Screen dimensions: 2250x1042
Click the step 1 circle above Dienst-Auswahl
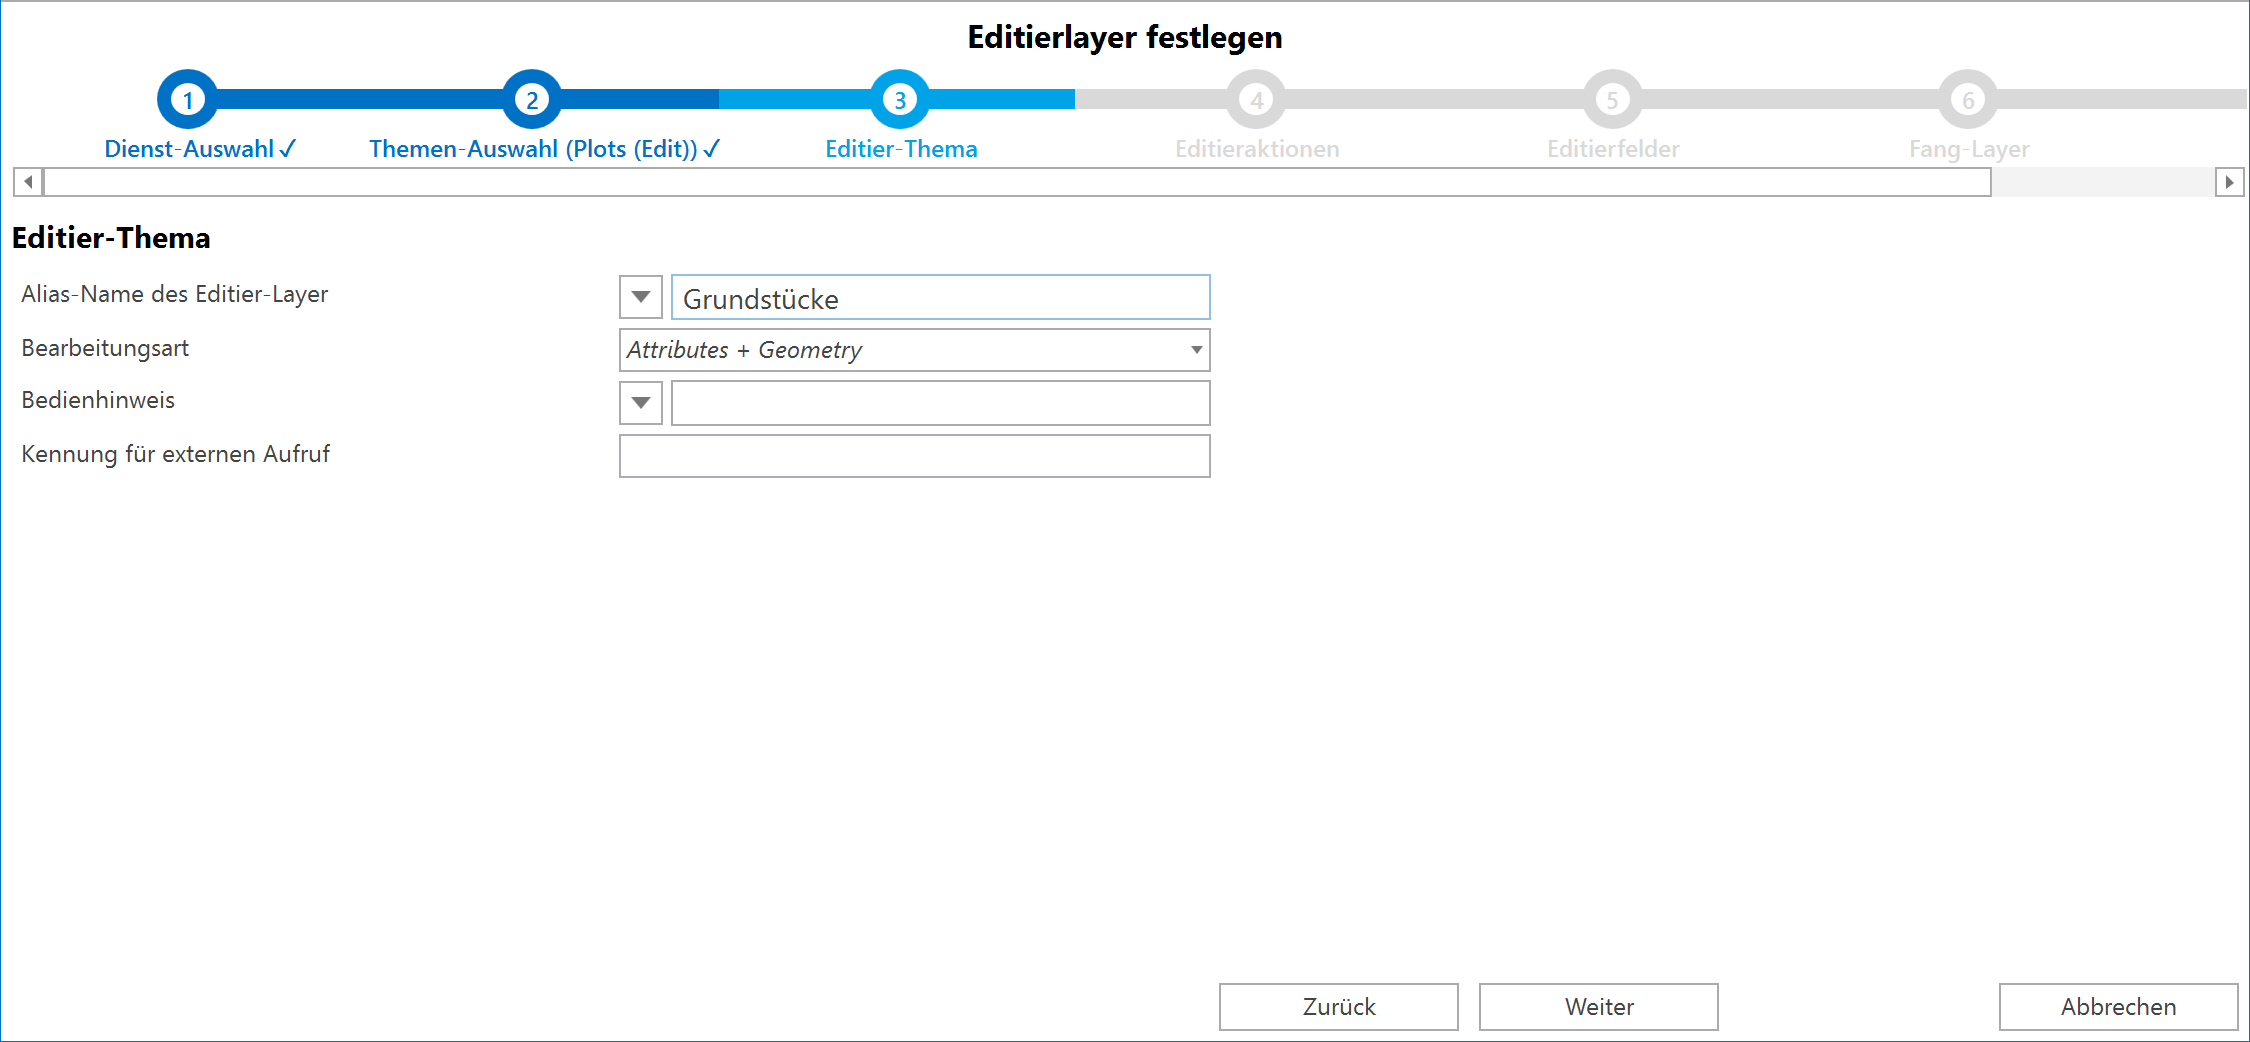pos(186,99)
